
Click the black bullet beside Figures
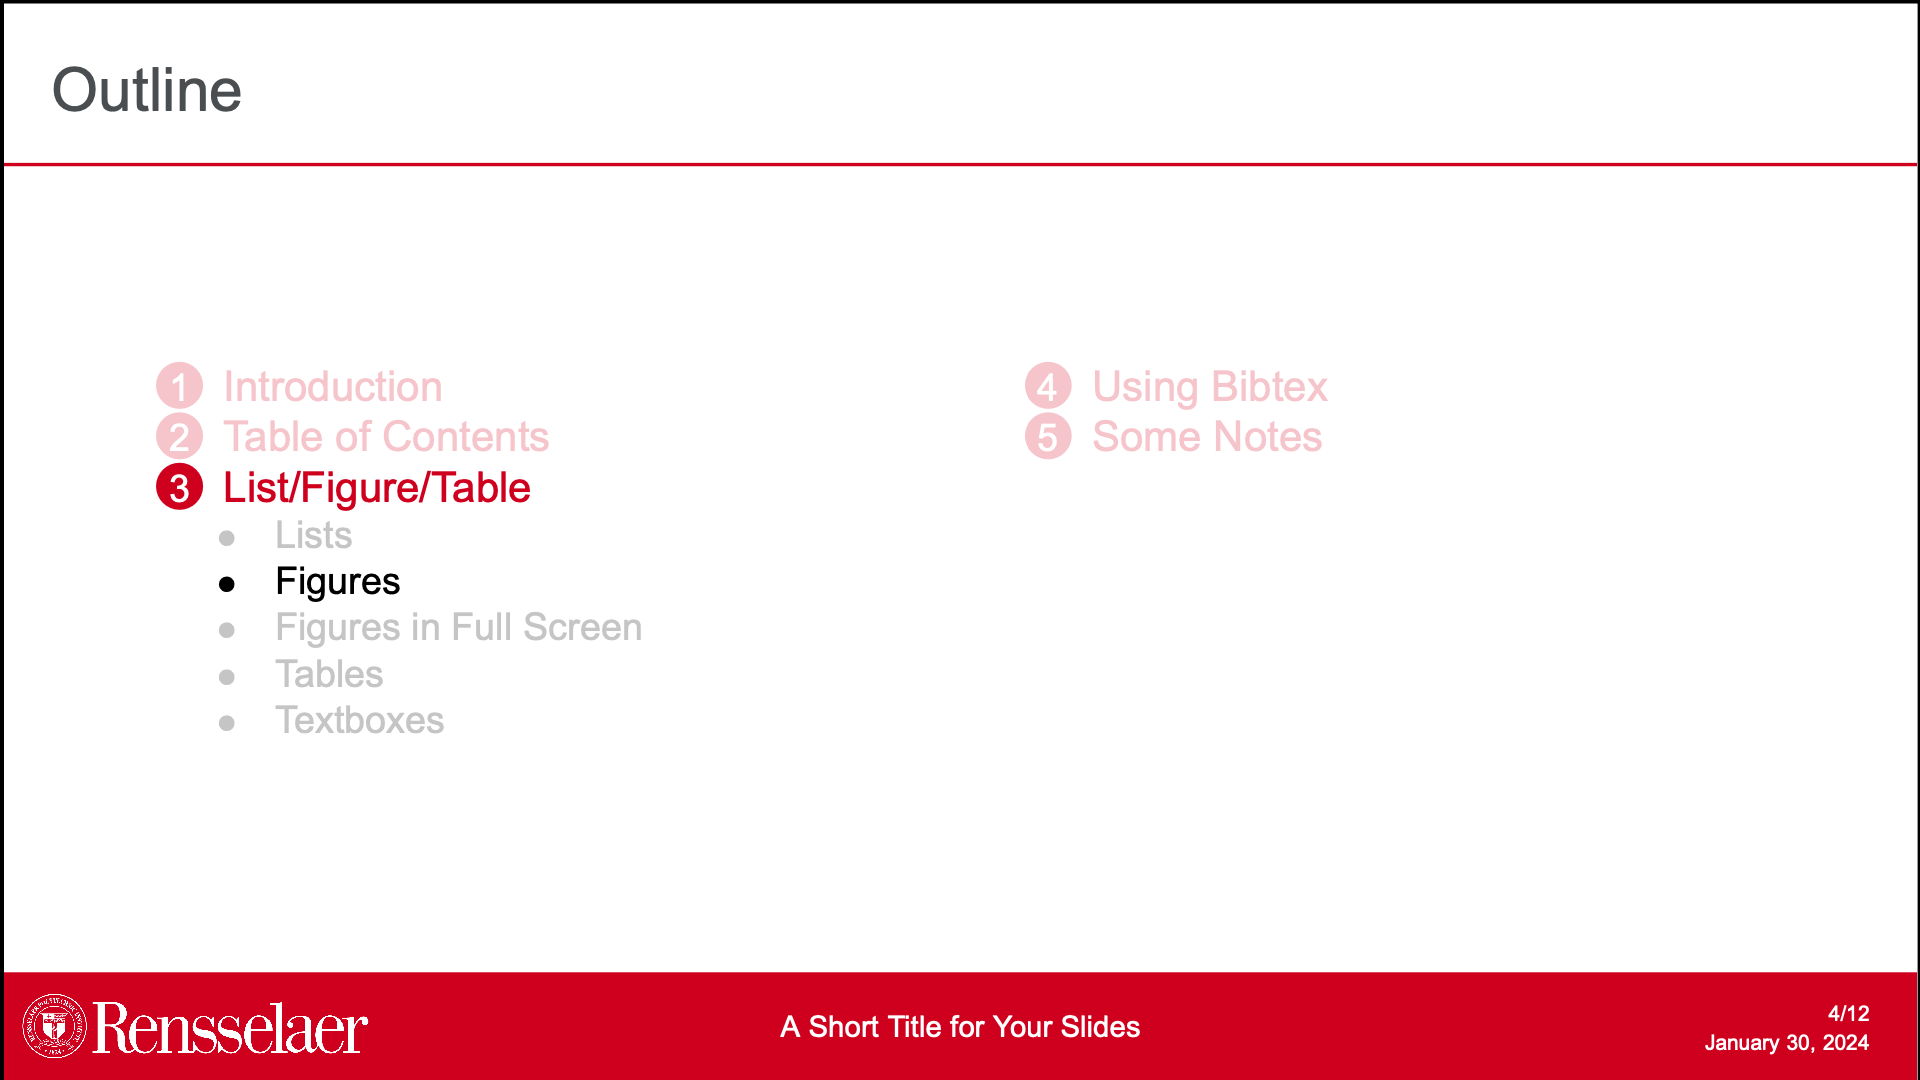tap(227, 584)
